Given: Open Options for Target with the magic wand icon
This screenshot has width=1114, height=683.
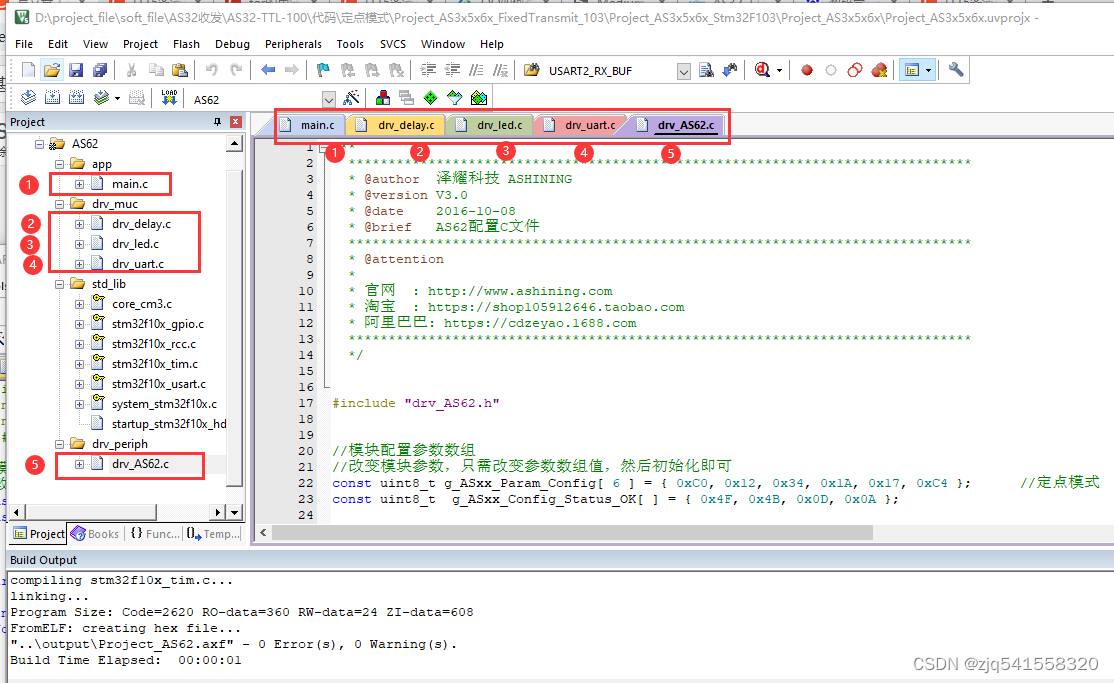Looking at the screenshot, I should (350, 97).
